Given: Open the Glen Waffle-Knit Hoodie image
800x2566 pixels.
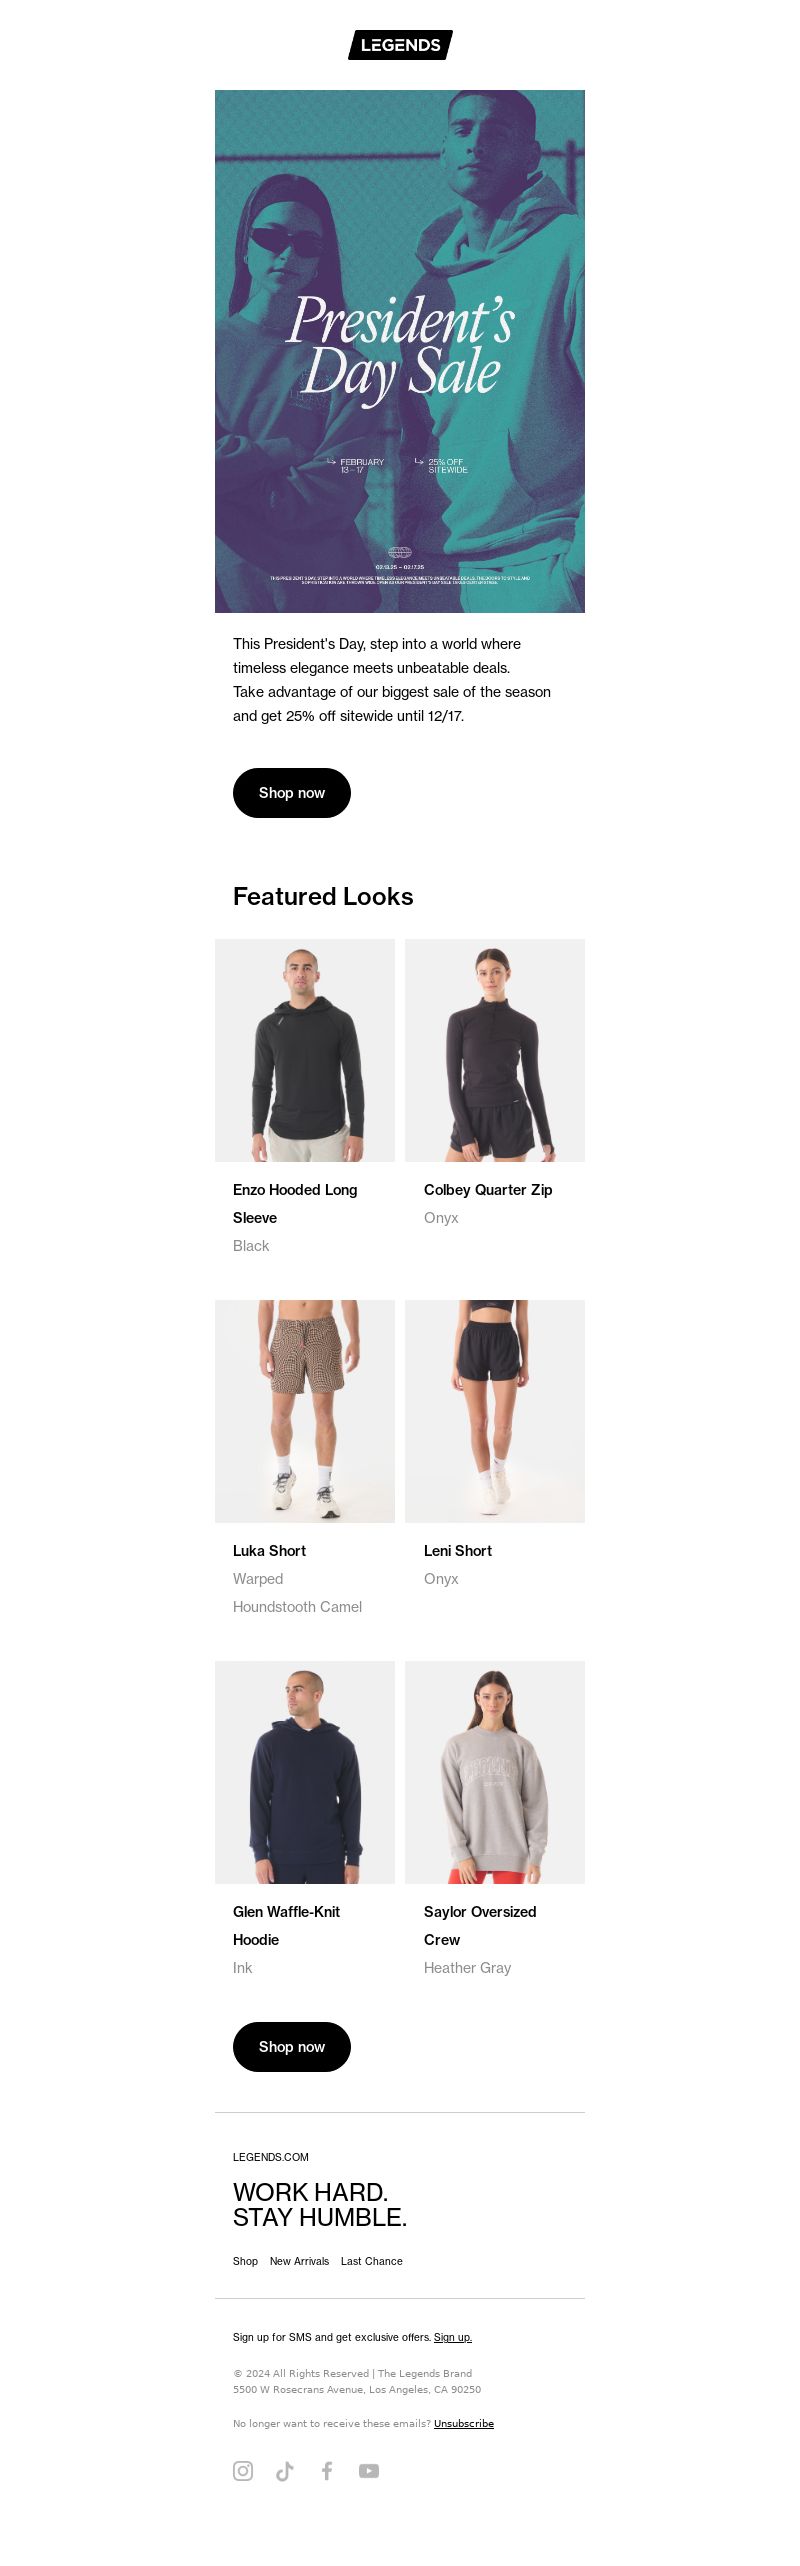Looking at the screenshot, I should pos(305,1772).
